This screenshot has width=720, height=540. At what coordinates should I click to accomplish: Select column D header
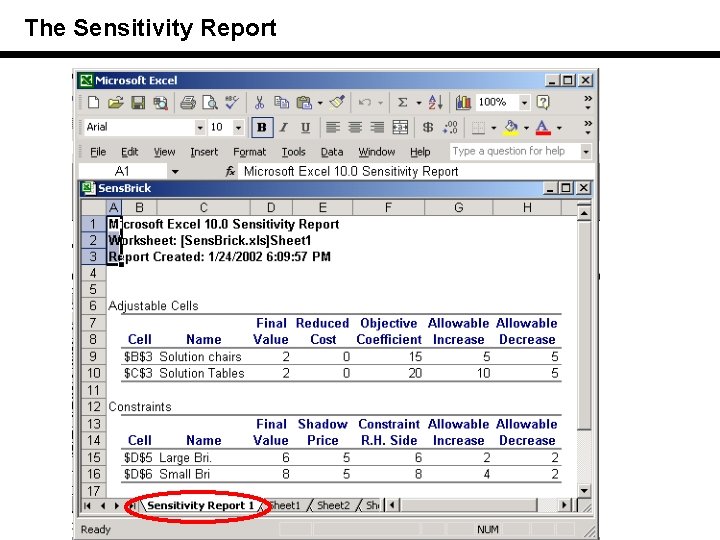pyautogui.click(x=271, y=208)
